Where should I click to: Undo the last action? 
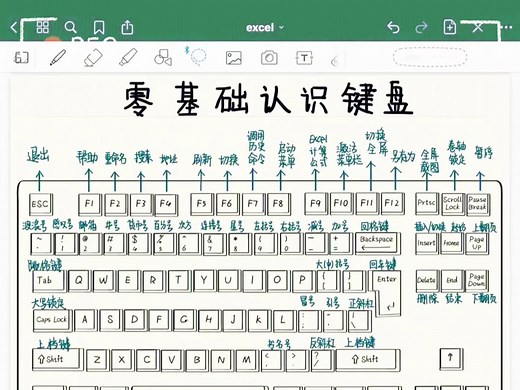(393, 27)
